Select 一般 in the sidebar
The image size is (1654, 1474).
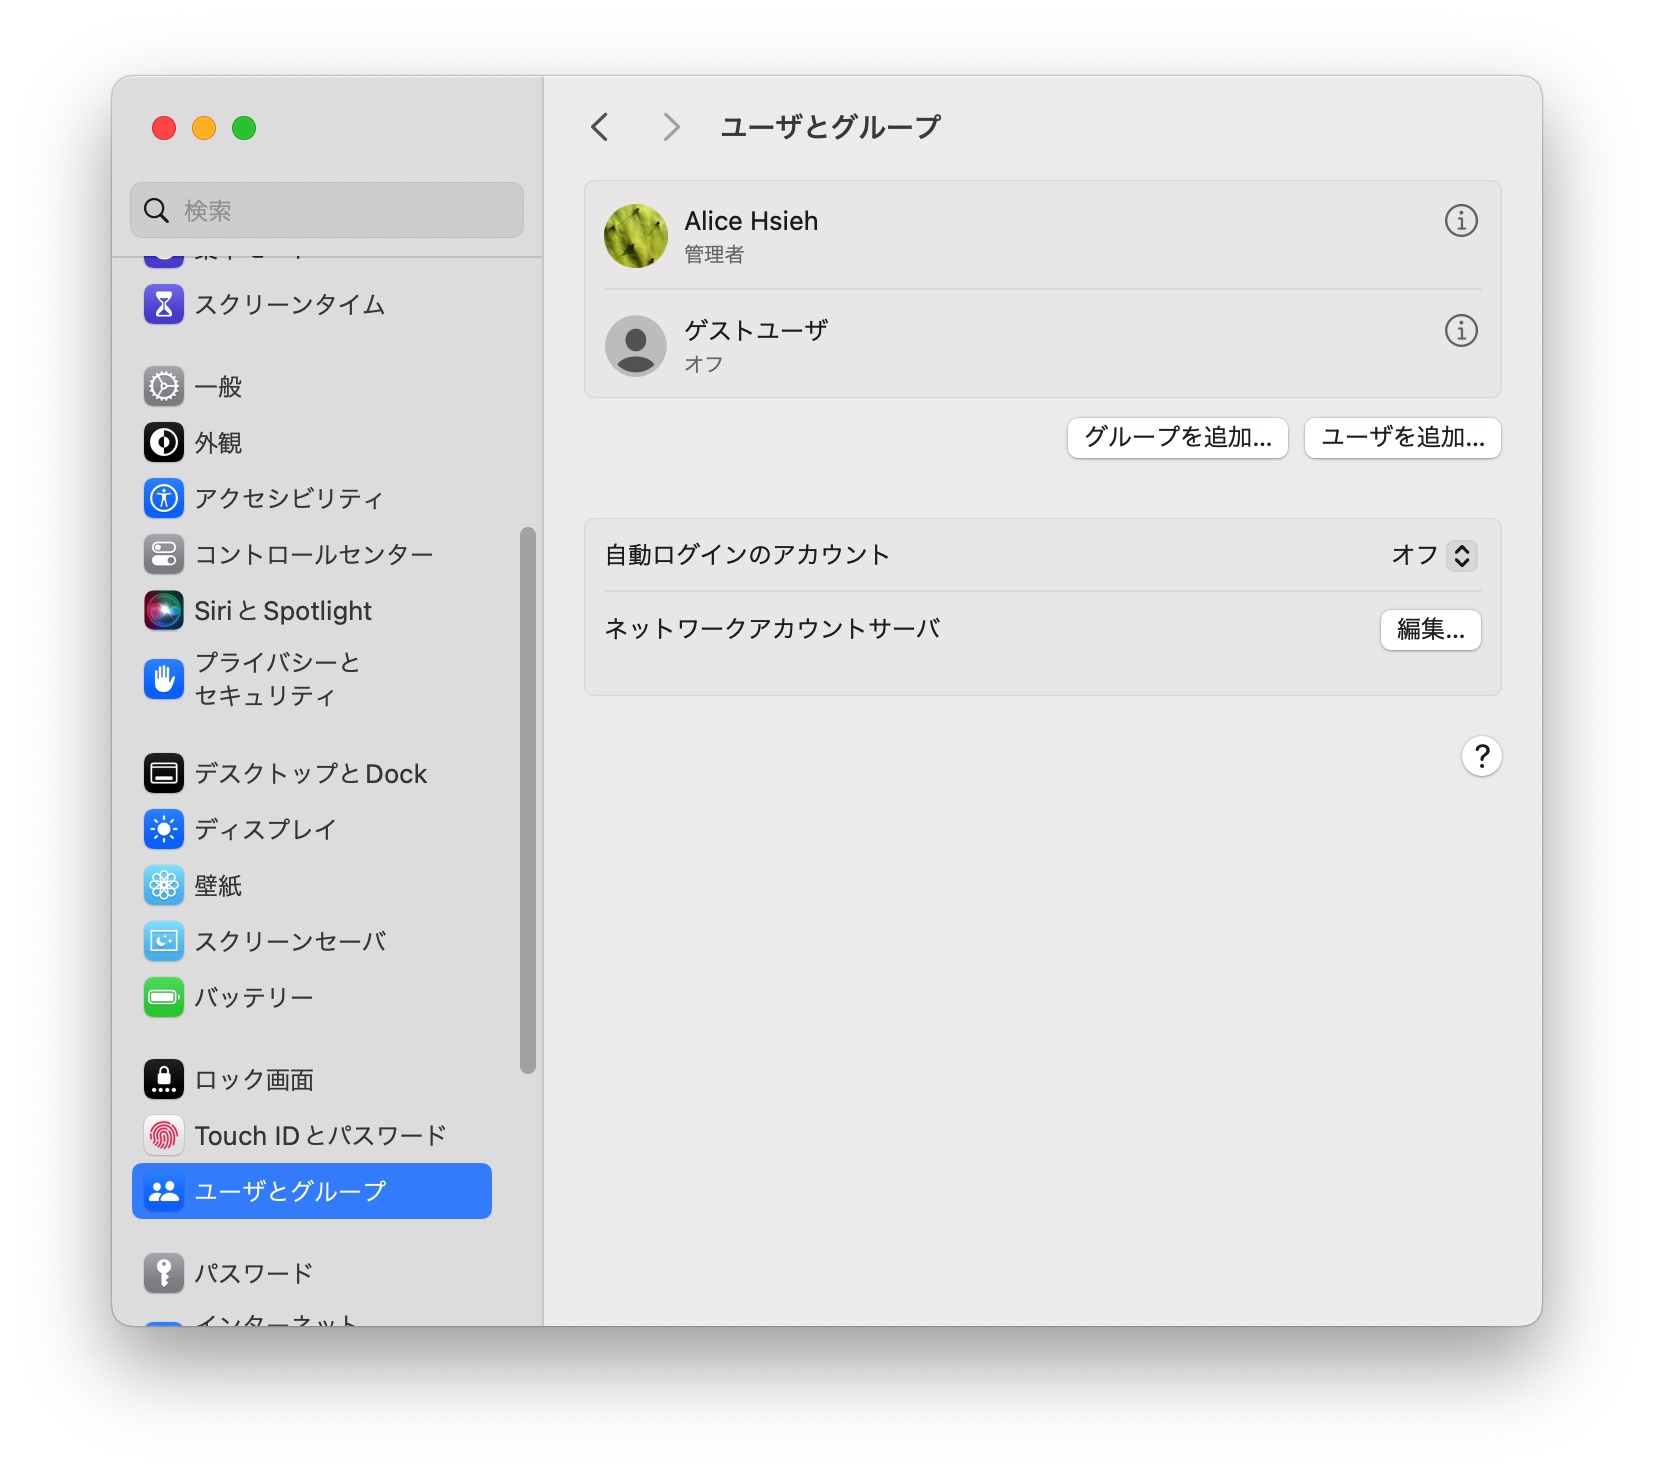[x=312, y=386]
